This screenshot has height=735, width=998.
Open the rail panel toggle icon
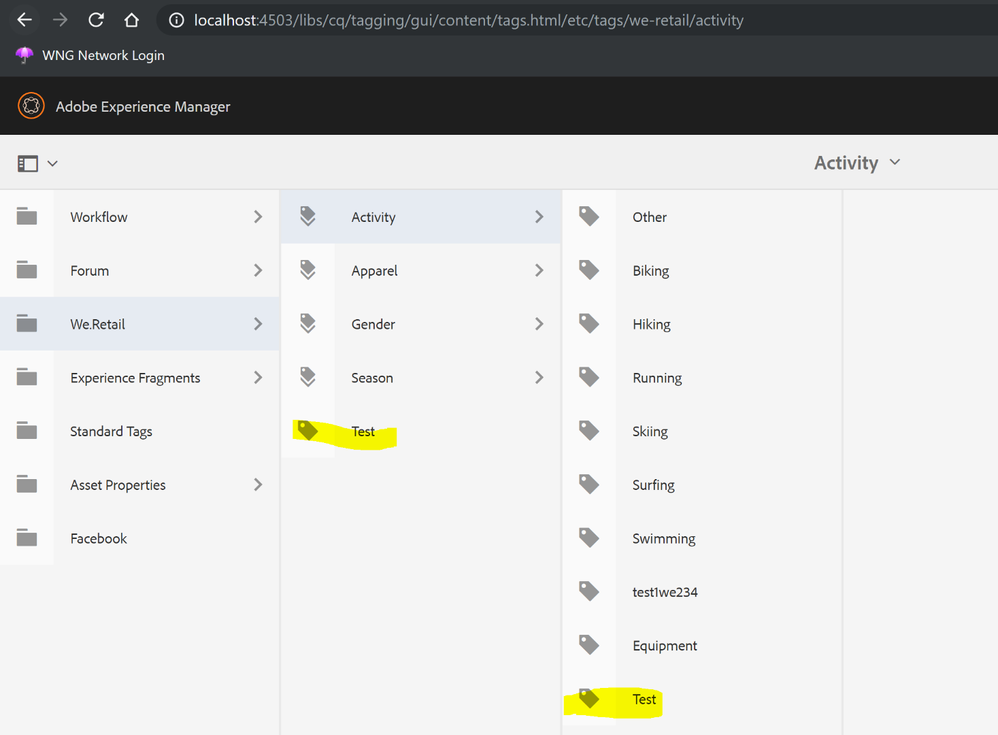tap(28, 163)
